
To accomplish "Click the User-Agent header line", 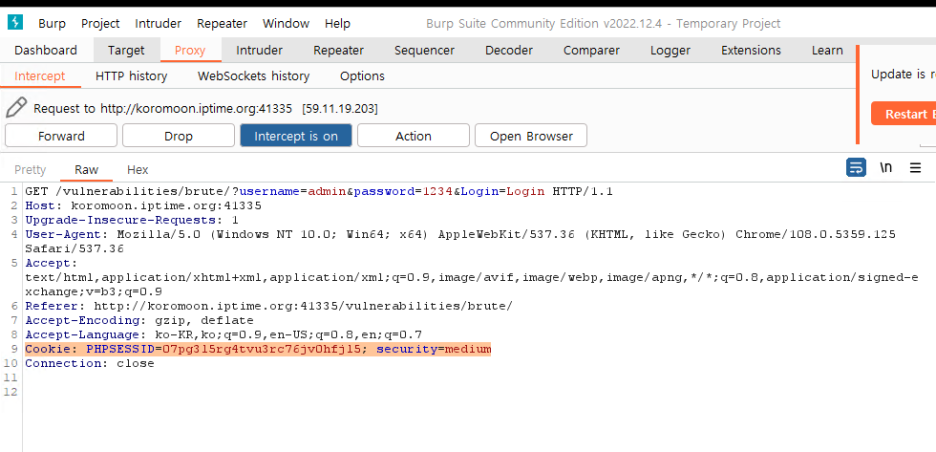I will [460, 241].
